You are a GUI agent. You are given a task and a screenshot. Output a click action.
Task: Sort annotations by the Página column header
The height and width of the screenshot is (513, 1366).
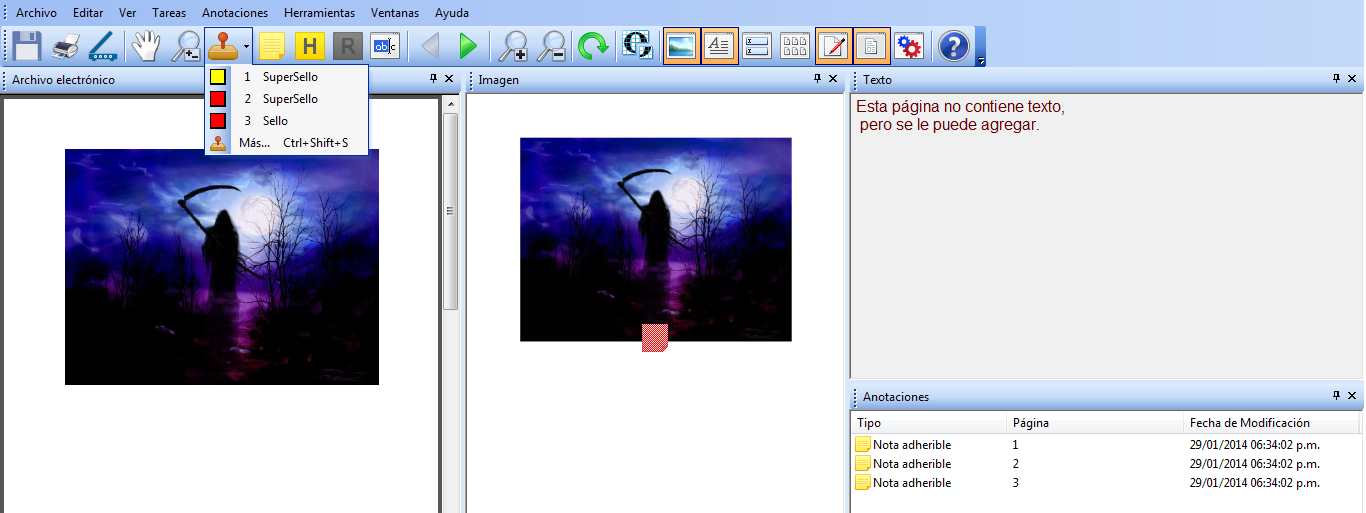pyautogui.click(x=1094, y=423)
